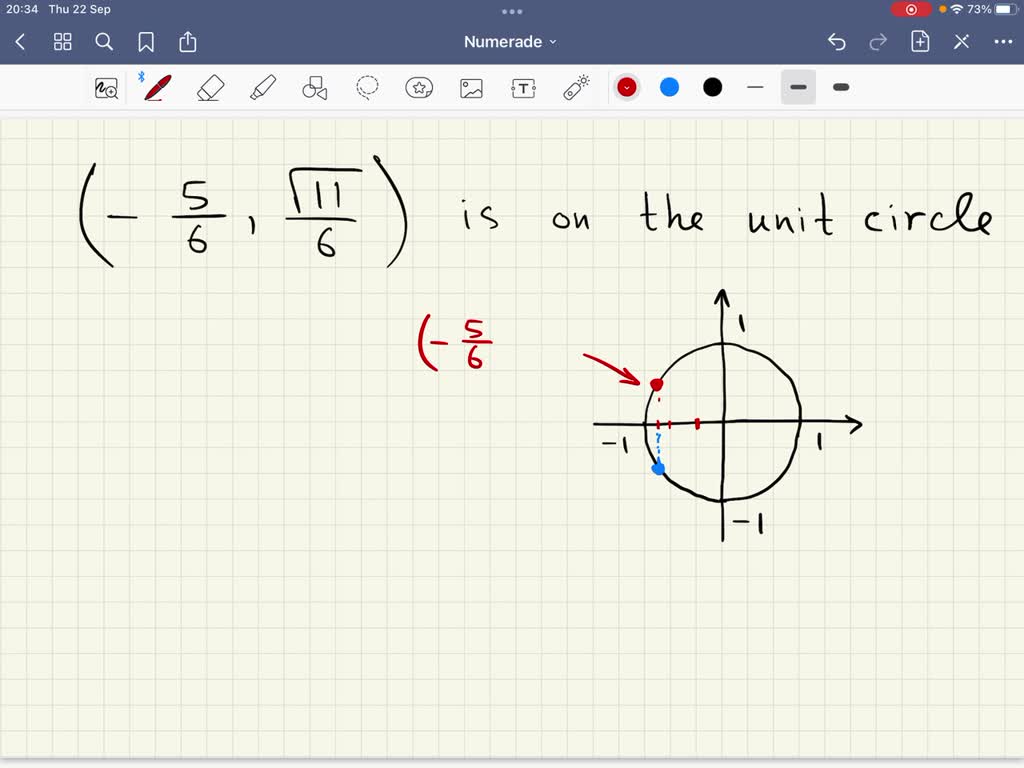Screen dimensions: 1024x768
Task: Open the Shapes tool
Action: [314, 87]
